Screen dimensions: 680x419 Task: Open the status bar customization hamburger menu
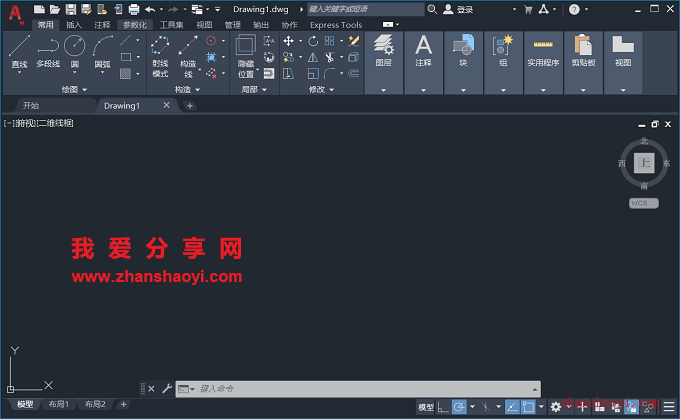pyautogui.click(x=669, y=407)
